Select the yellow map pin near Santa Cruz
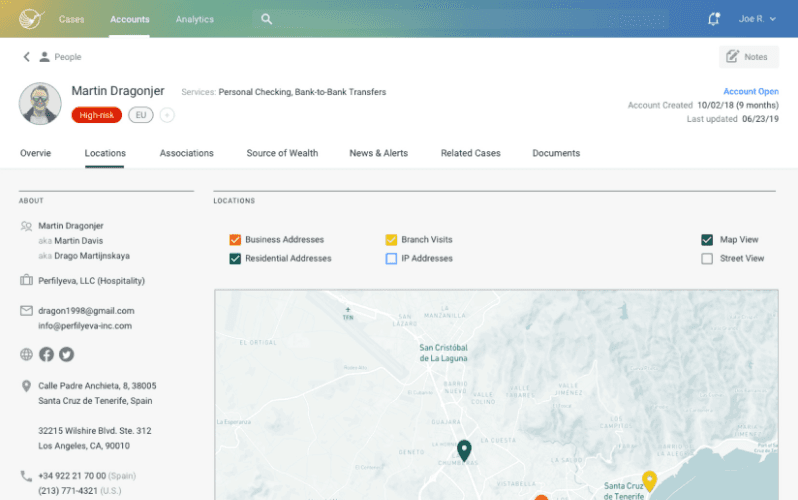Image resolution: width=798 pixels, height=500 pixels. click(649, 481)
